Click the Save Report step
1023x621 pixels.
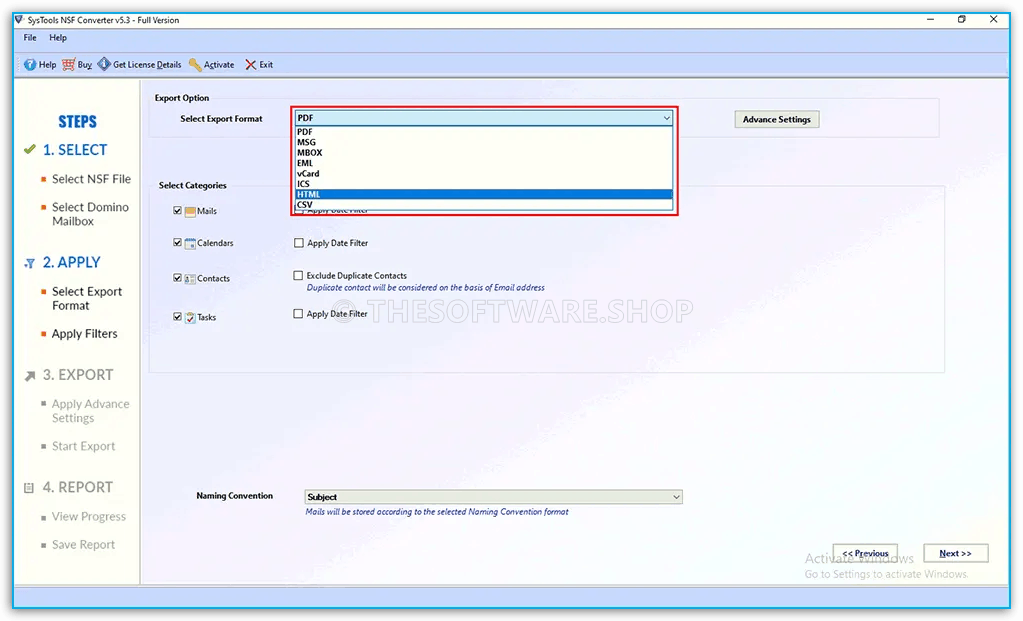click(x=84, y=545)
